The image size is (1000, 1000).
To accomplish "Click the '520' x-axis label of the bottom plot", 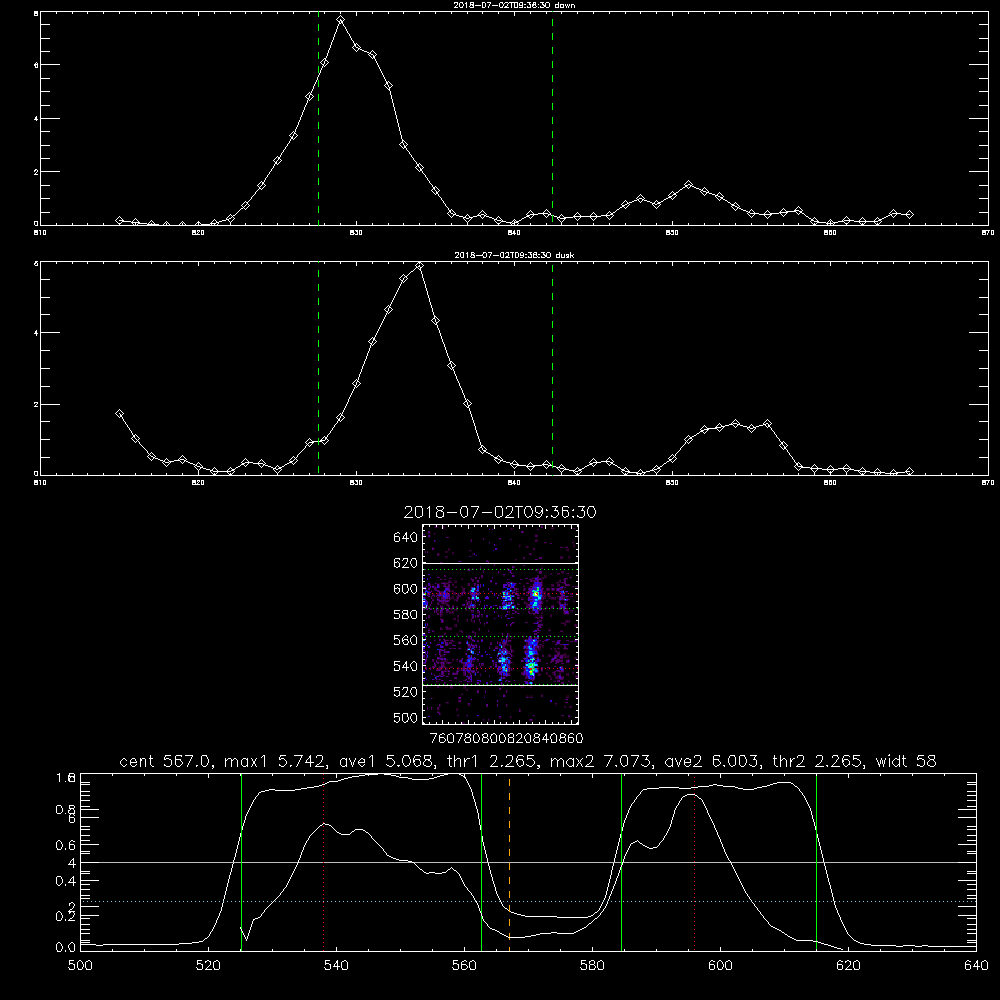I will pos(208,966).
